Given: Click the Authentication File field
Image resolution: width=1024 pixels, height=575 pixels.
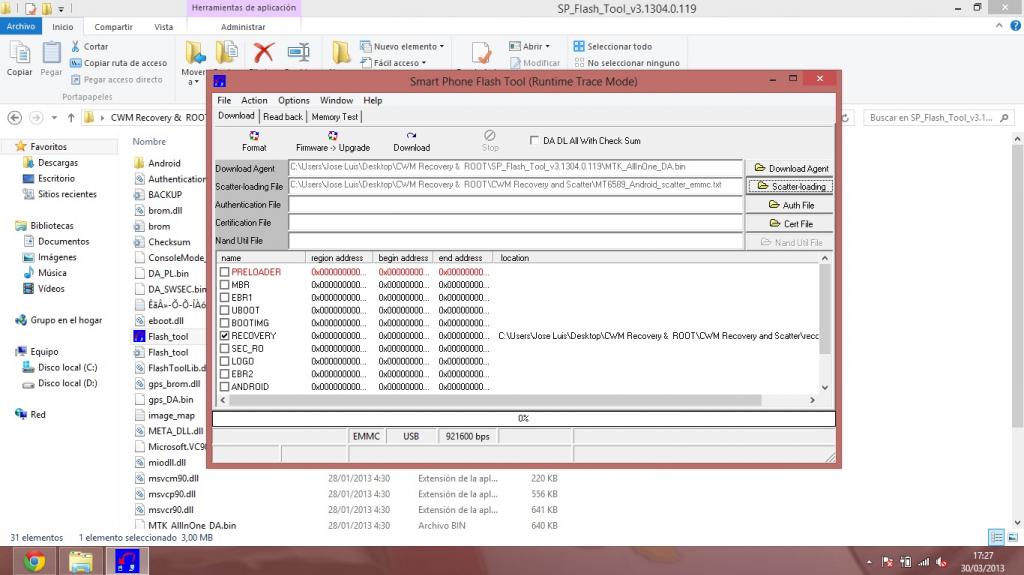Looking at the screenshot, I should (x=516, y=205).
